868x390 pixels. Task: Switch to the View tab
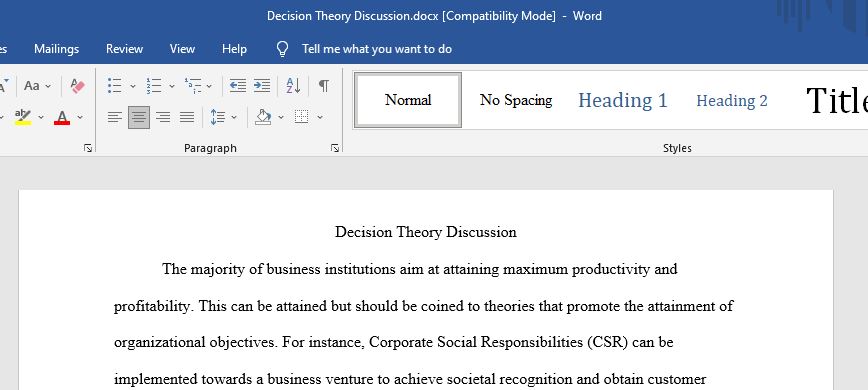[x=182, y=49]
